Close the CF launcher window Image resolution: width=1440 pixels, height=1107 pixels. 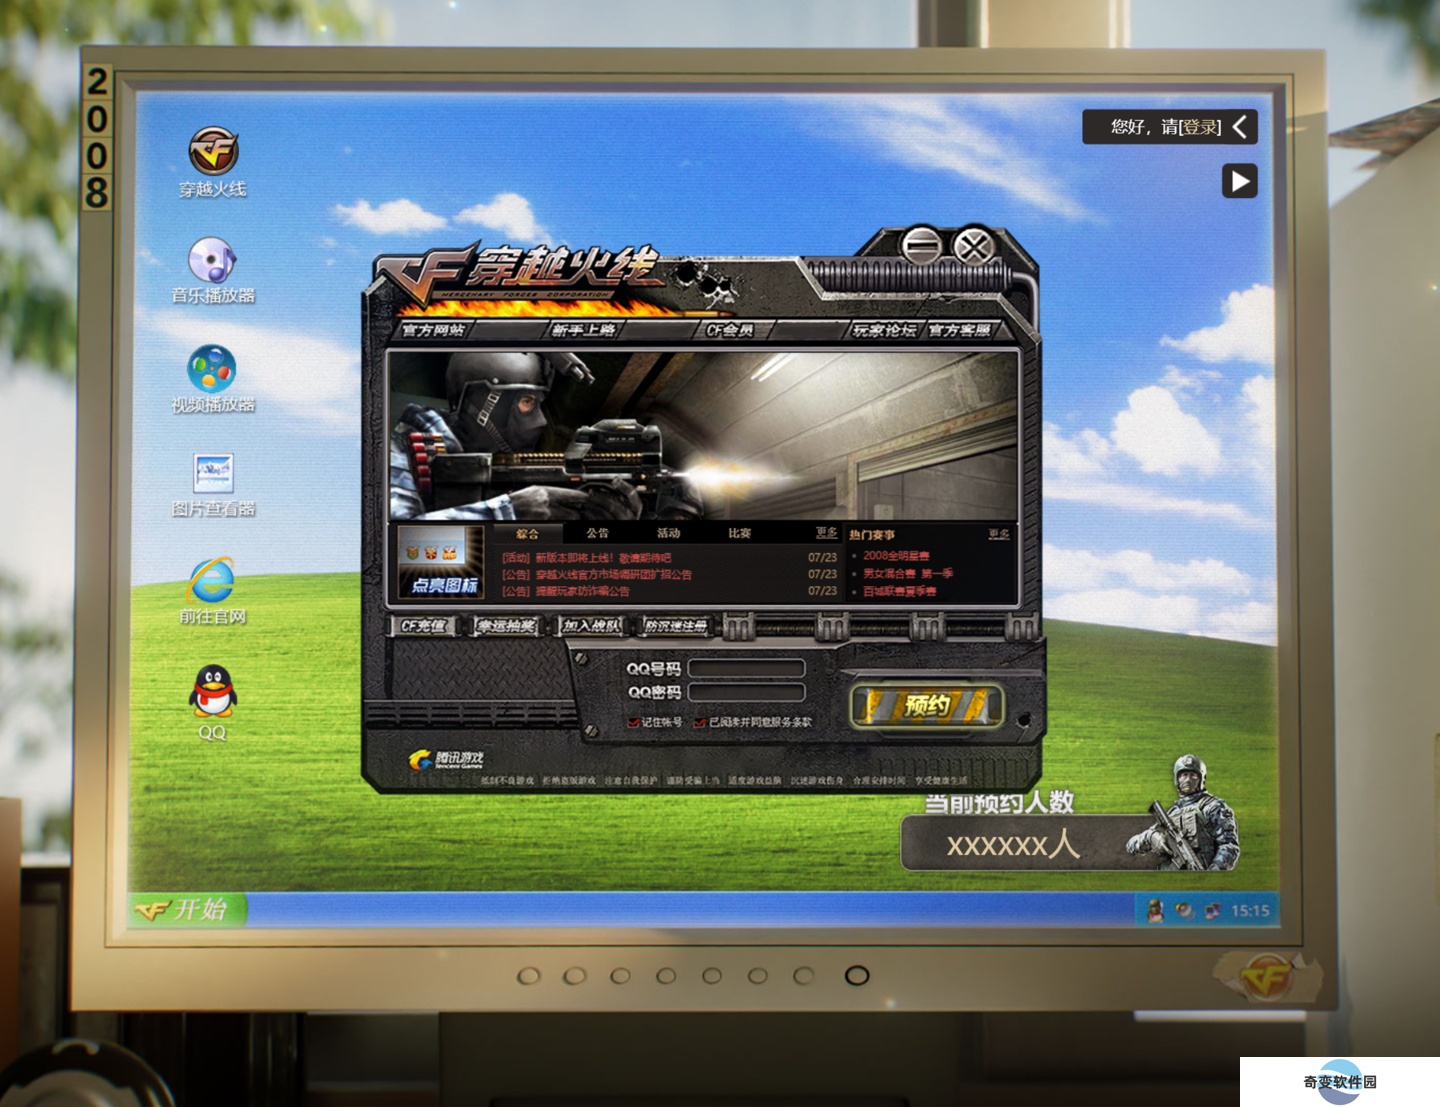coord(973,245)
